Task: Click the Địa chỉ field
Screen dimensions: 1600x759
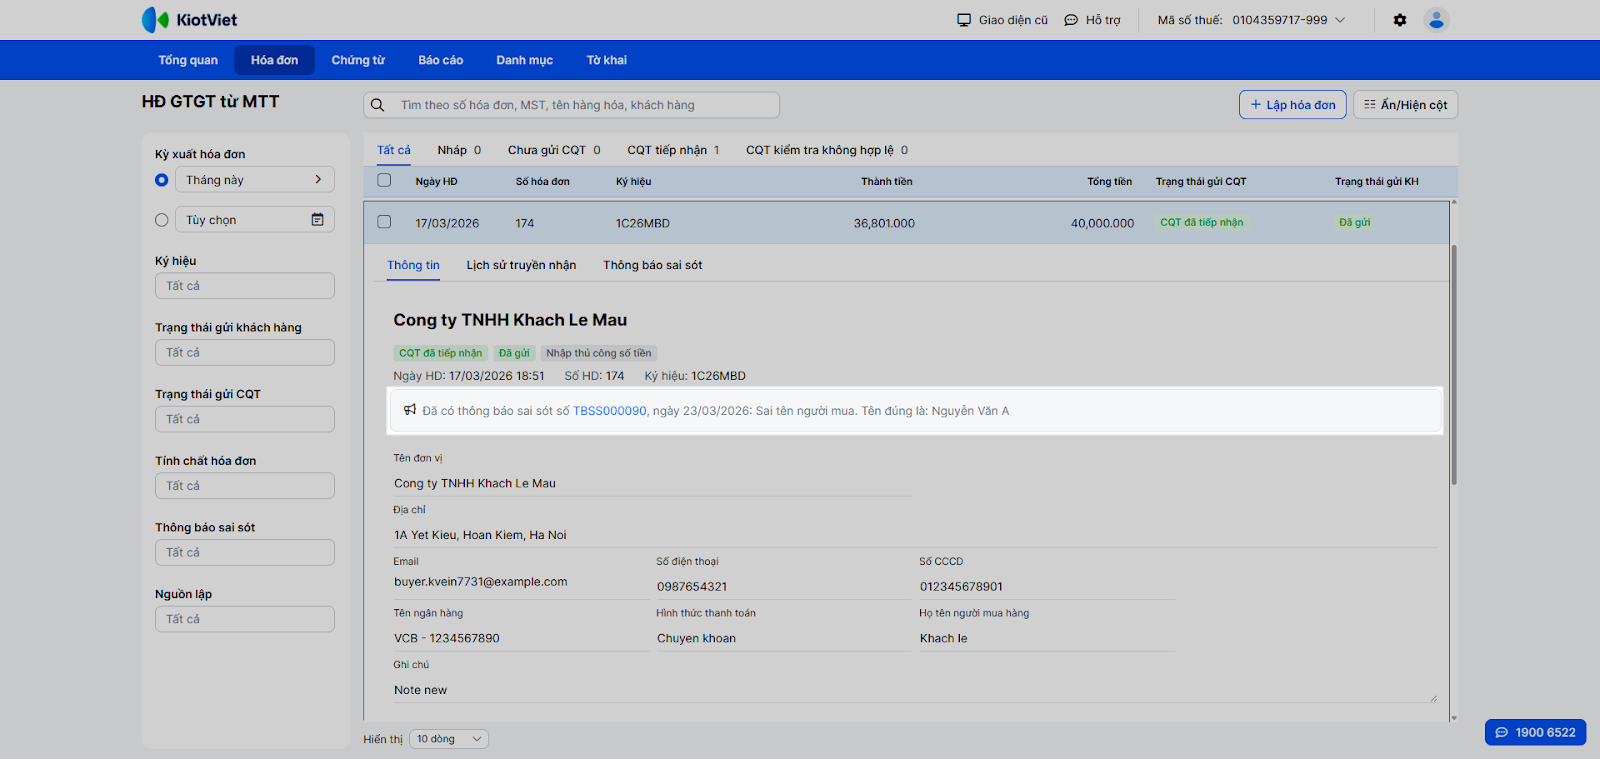Action: (915, 535)
